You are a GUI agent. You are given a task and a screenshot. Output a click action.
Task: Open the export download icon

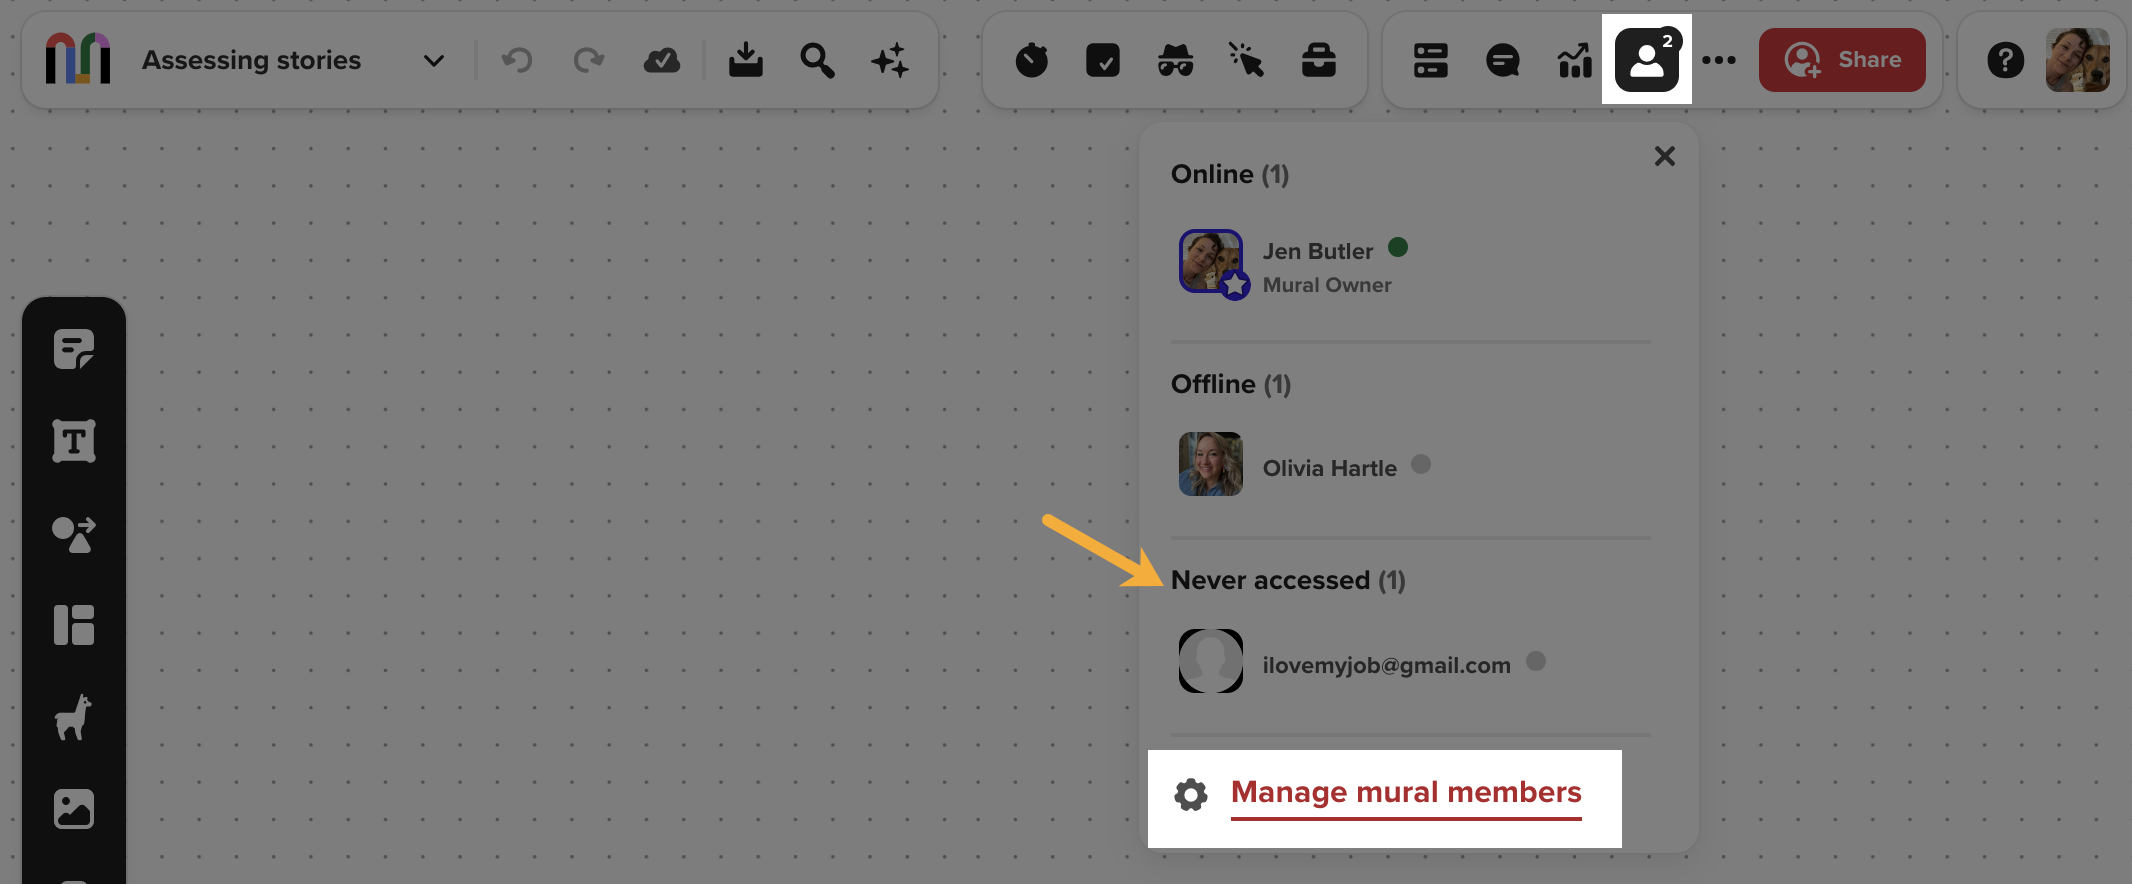[745, 60]
